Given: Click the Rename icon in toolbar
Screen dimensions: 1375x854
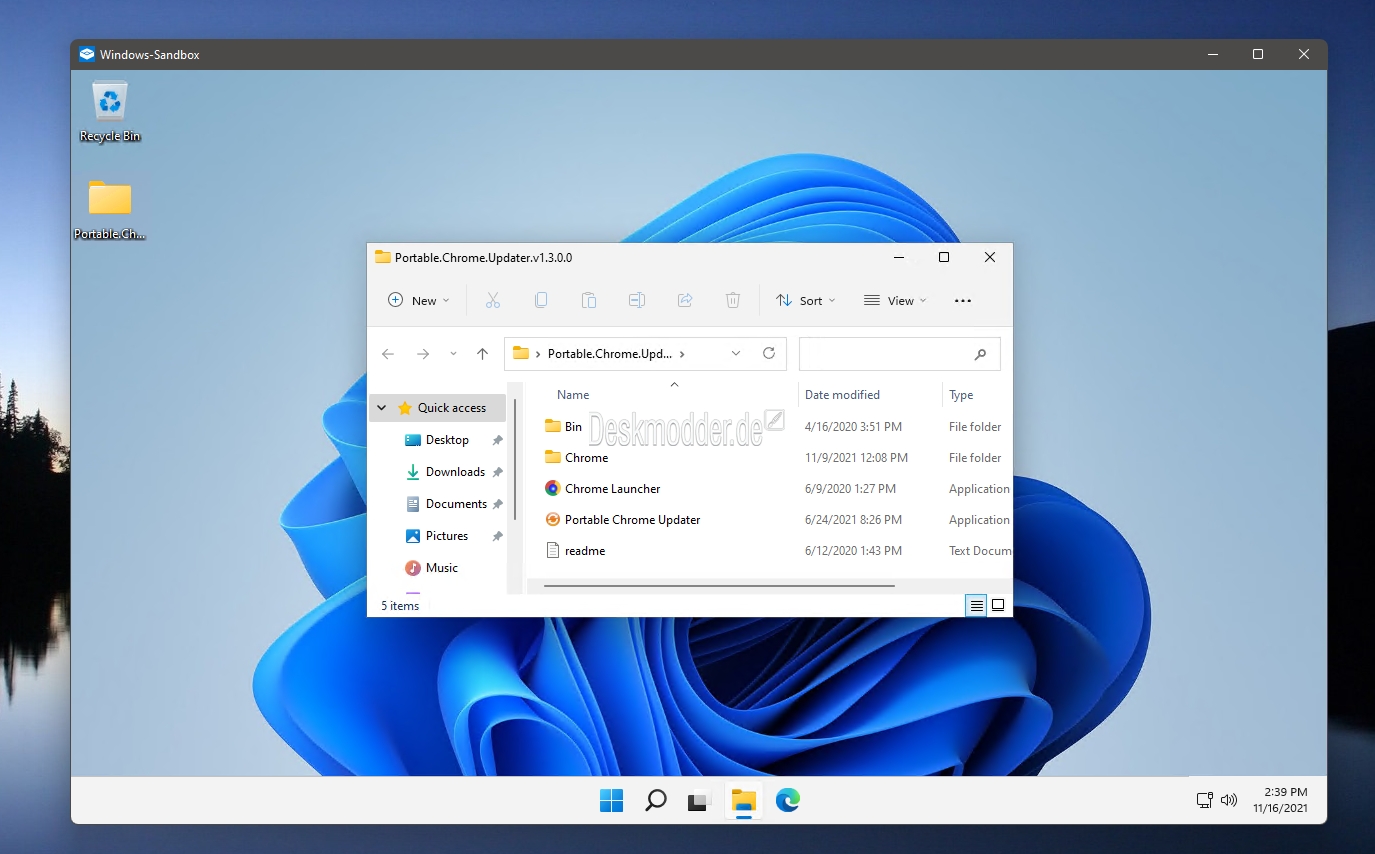Looking at the screenshot, I should (636, 300).
